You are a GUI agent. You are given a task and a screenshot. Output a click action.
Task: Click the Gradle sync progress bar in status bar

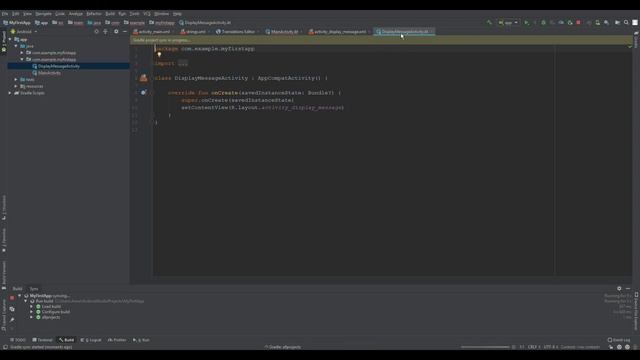485,347
